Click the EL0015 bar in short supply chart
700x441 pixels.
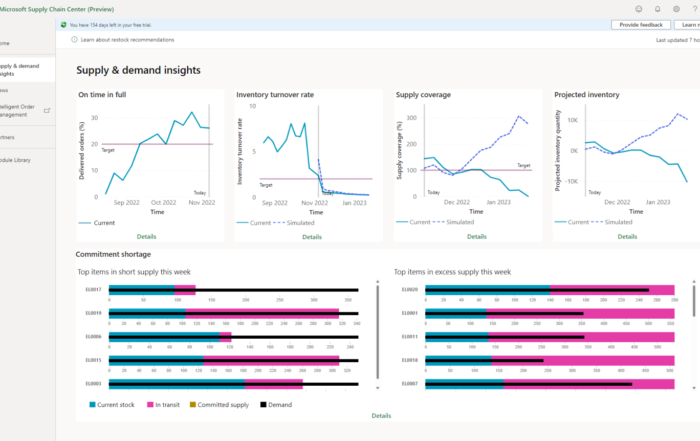pyautogui.click(x=233, y=360)
